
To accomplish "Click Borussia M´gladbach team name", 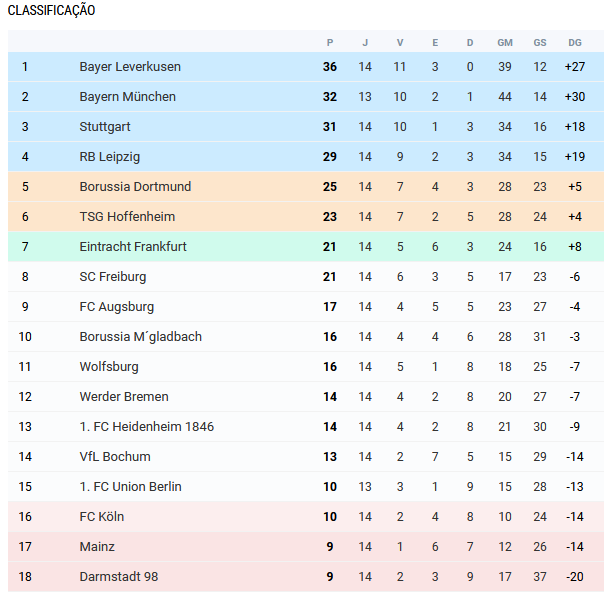I will [141, 337].
